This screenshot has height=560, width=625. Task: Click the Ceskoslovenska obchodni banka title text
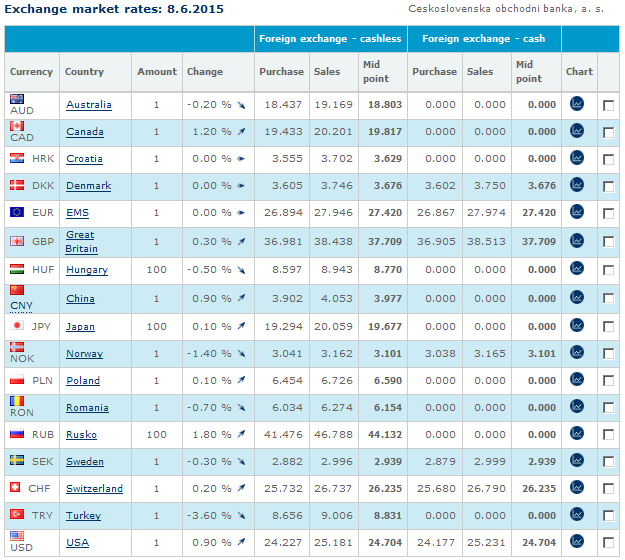[506, 9]
